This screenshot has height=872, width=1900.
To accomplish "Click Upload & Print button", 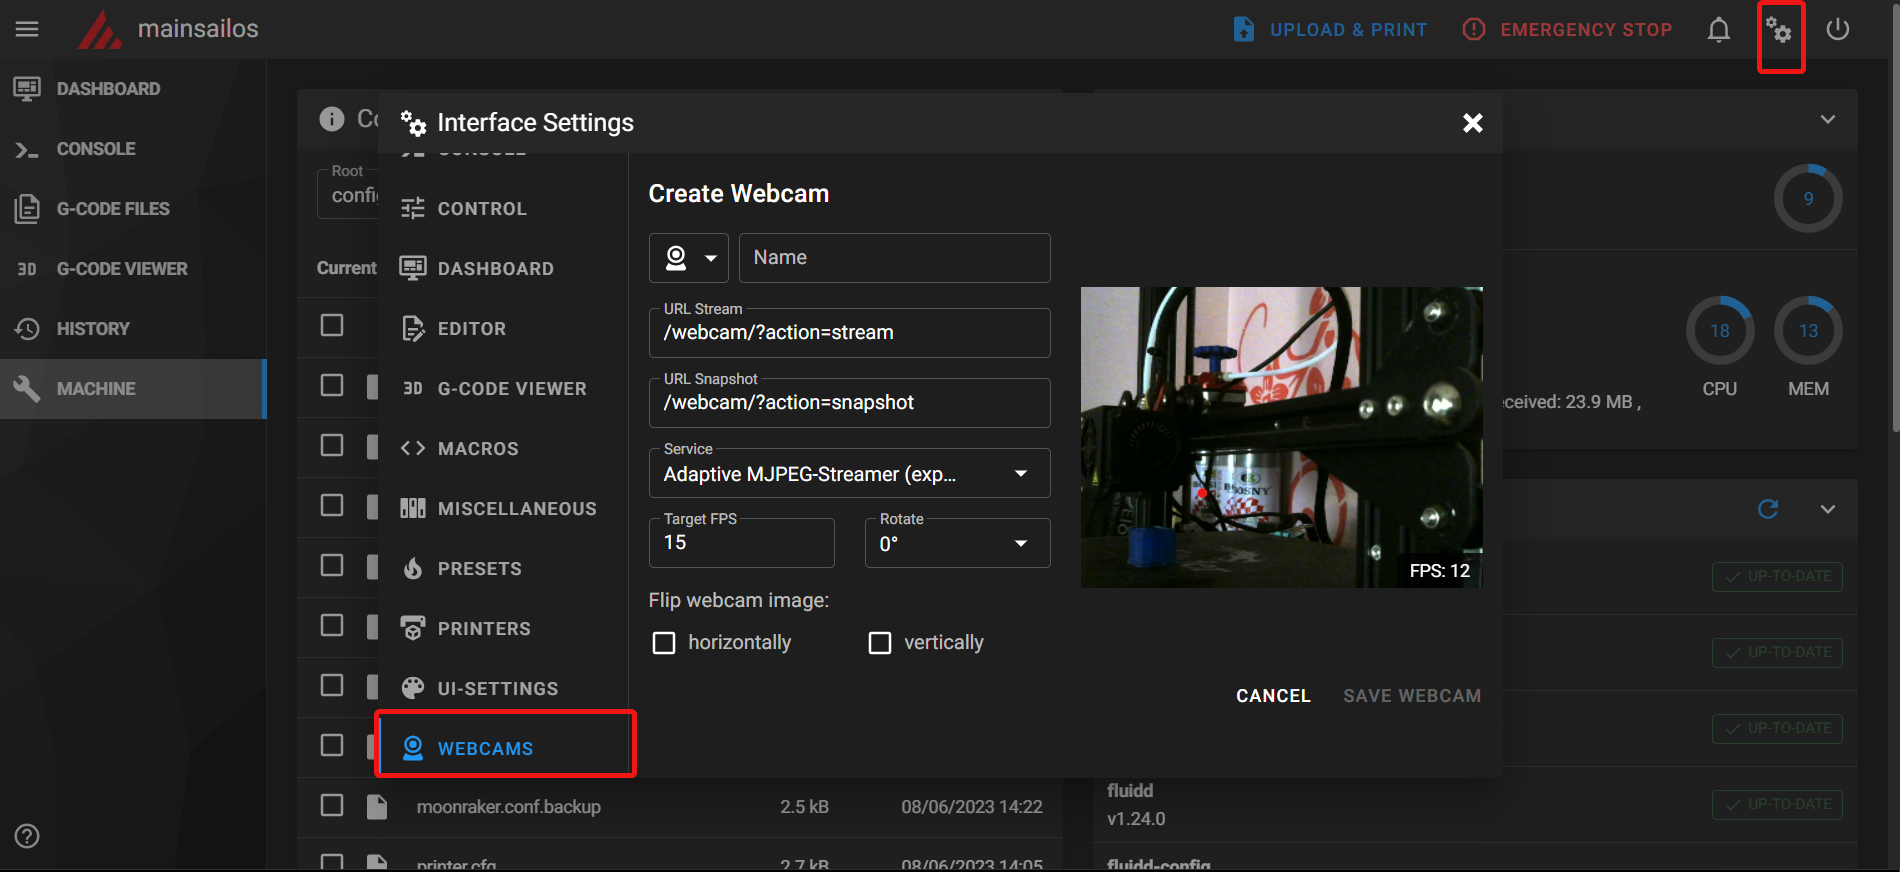I will pos(1330,29).
